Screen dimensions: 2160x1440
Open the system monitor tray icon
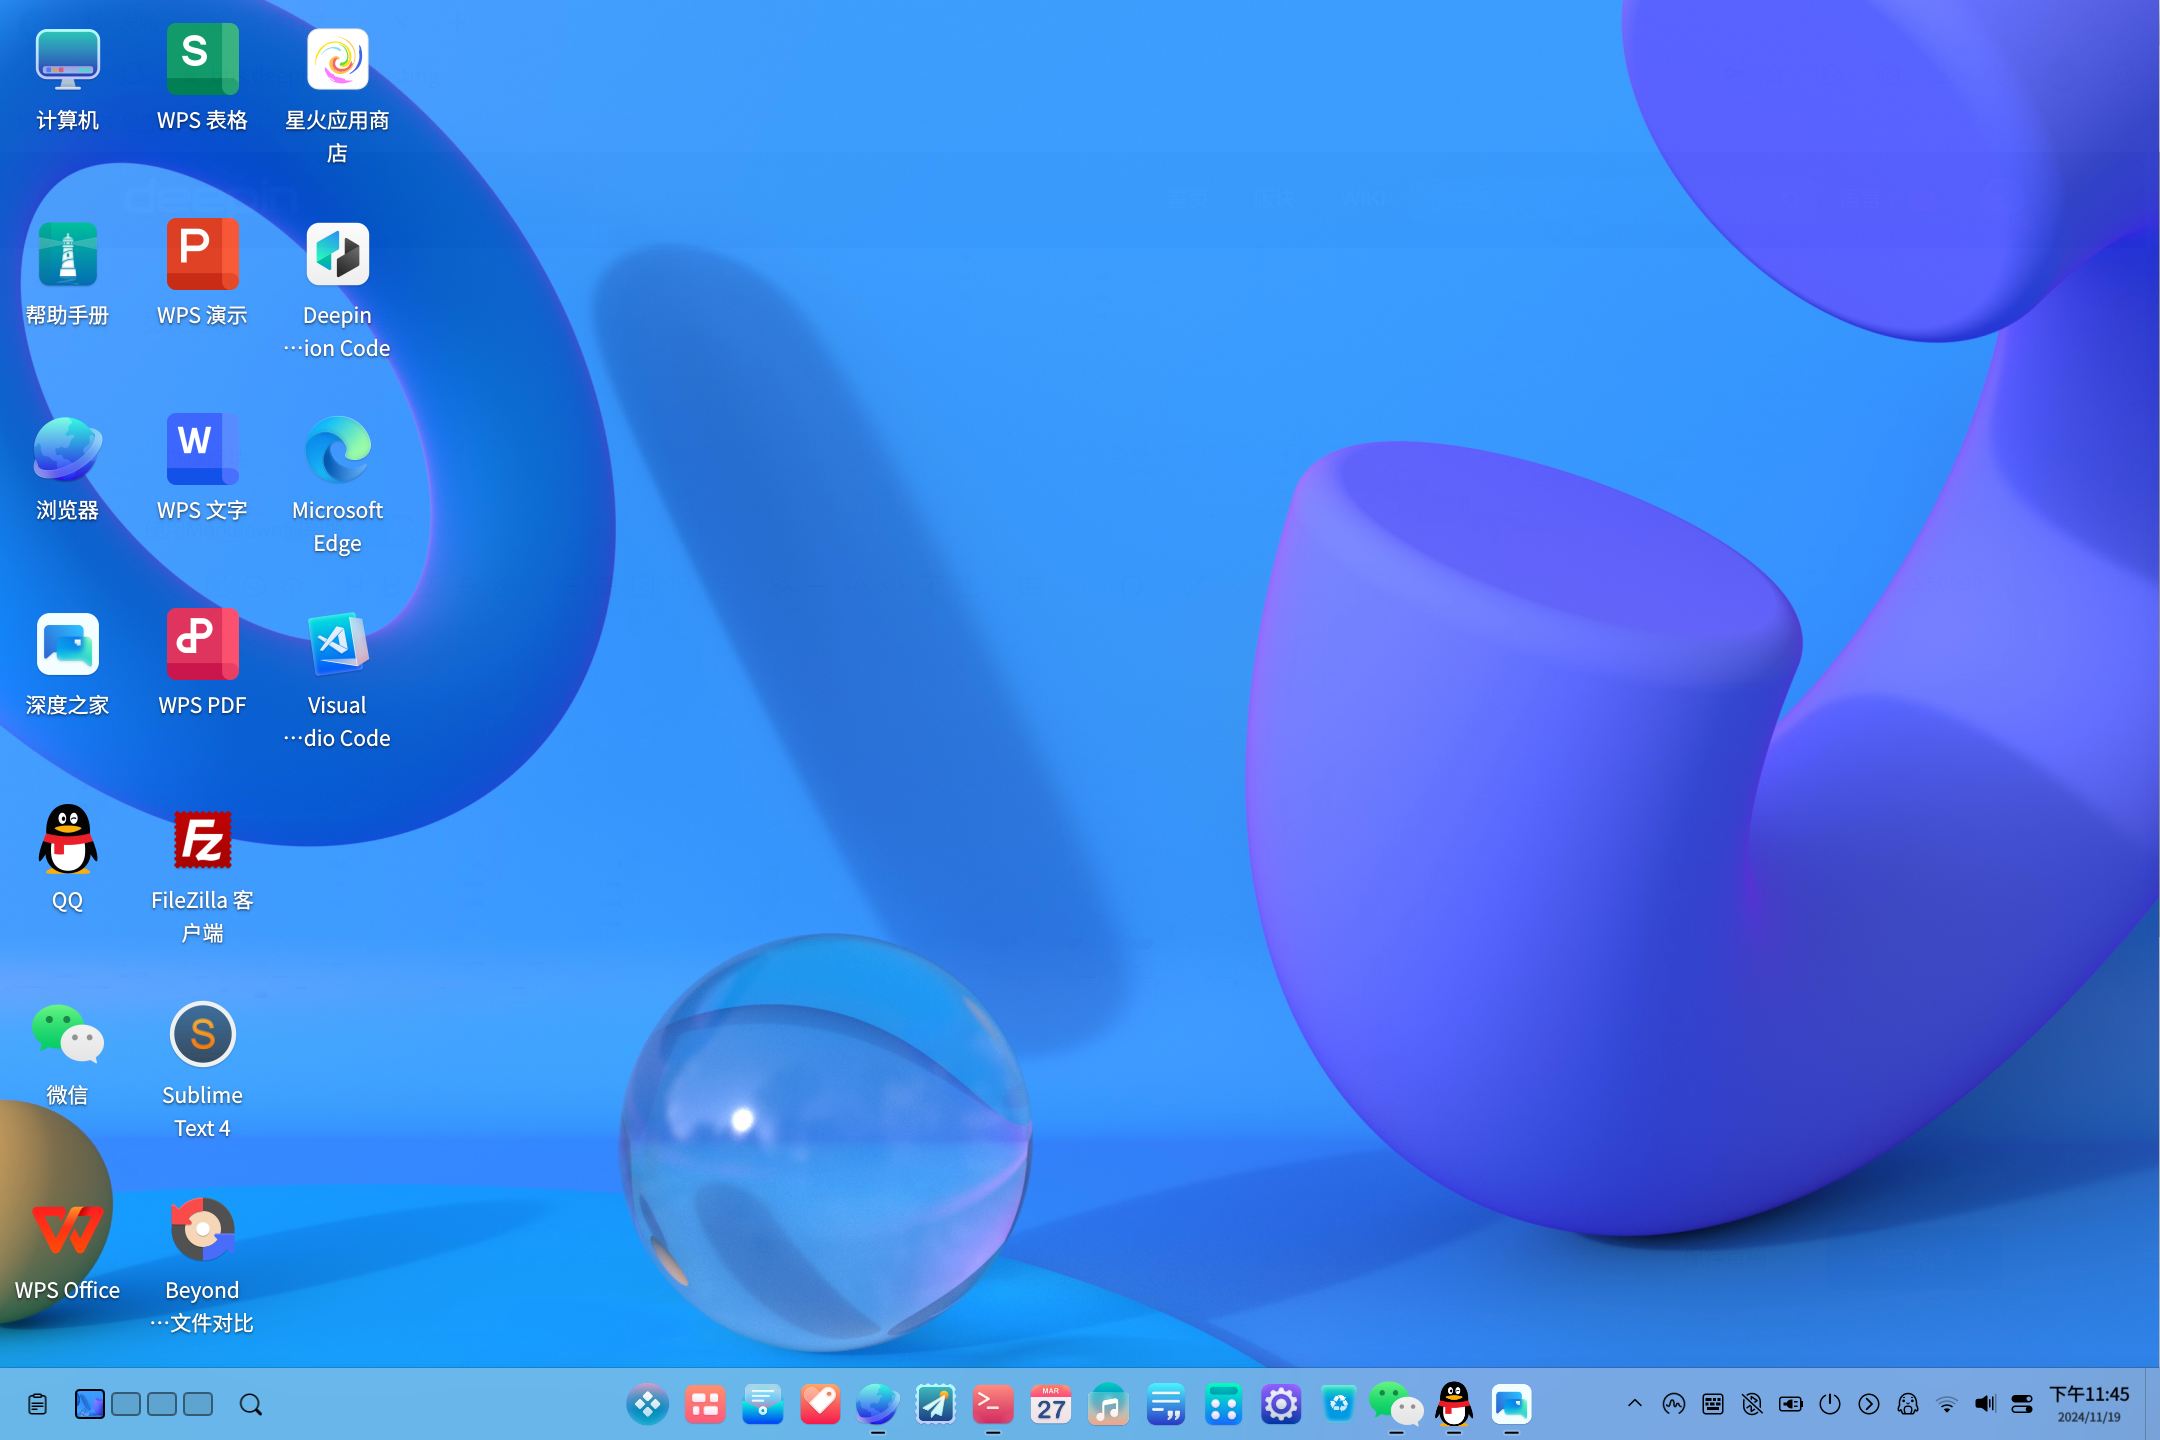coord(1674,1404)
